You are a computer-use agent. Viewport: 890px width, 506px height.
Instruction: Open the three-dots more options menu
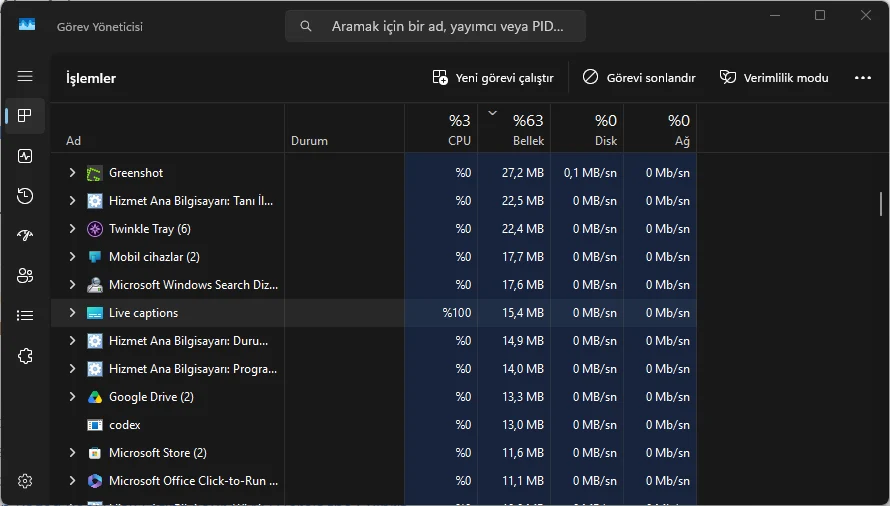(x=863, y=78)
